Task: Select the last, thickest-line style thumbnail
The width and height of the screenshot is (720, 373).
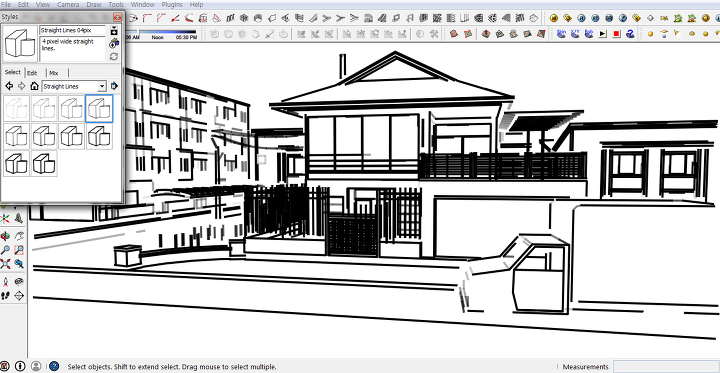Action: (x=44, y=163)
